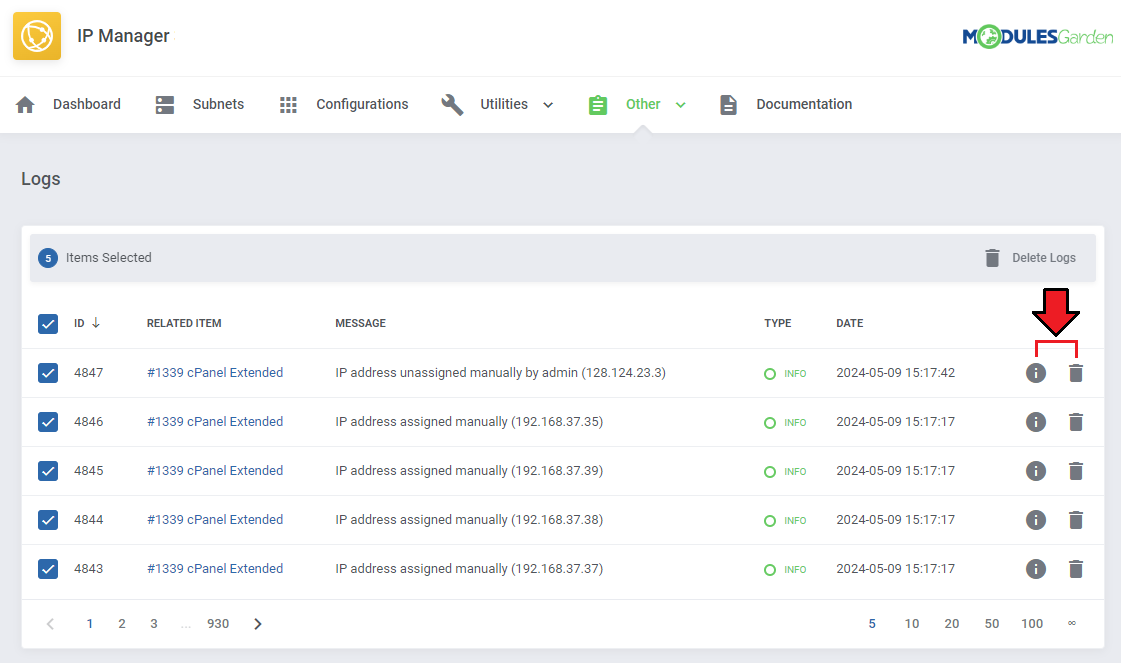1121x663 pixels.
Task: Click the MESSAGE column header
Action: 360,323
